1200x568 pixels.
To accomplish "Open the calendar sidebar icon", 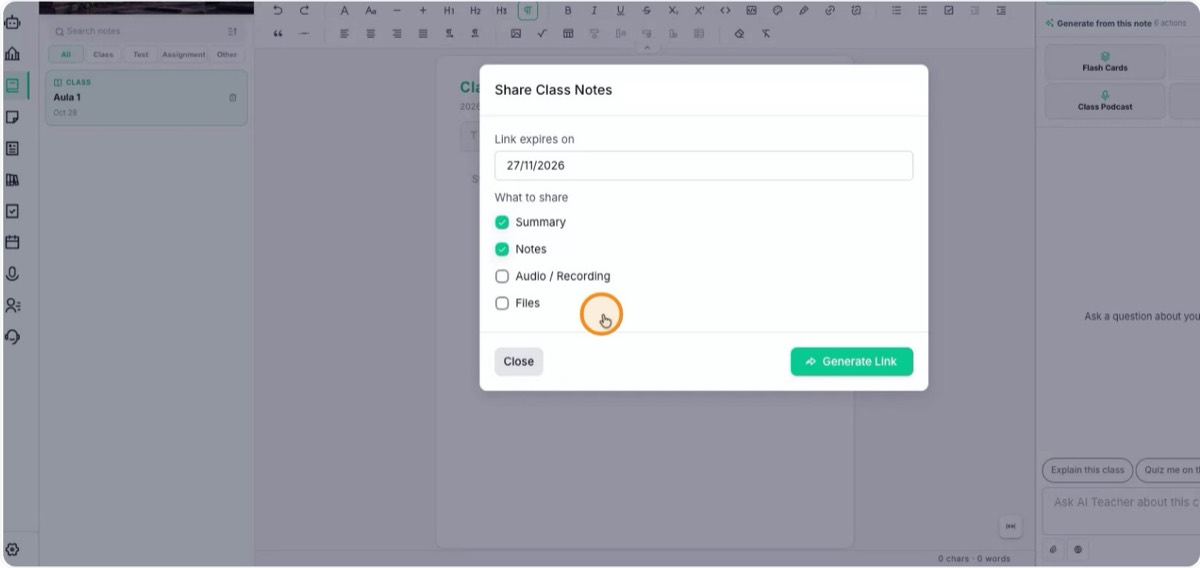I will (12, 242).
